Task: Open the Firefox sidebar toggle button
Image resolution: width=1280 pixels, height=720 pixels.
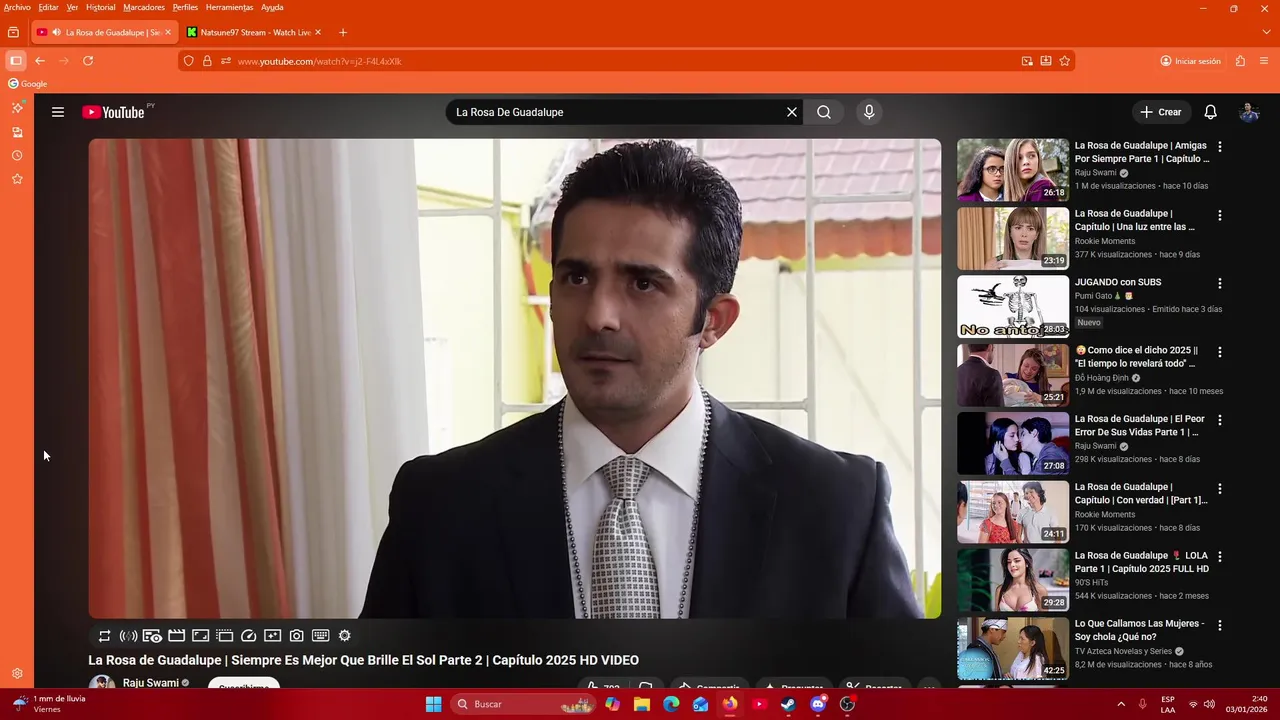Action: coord(15,61)
